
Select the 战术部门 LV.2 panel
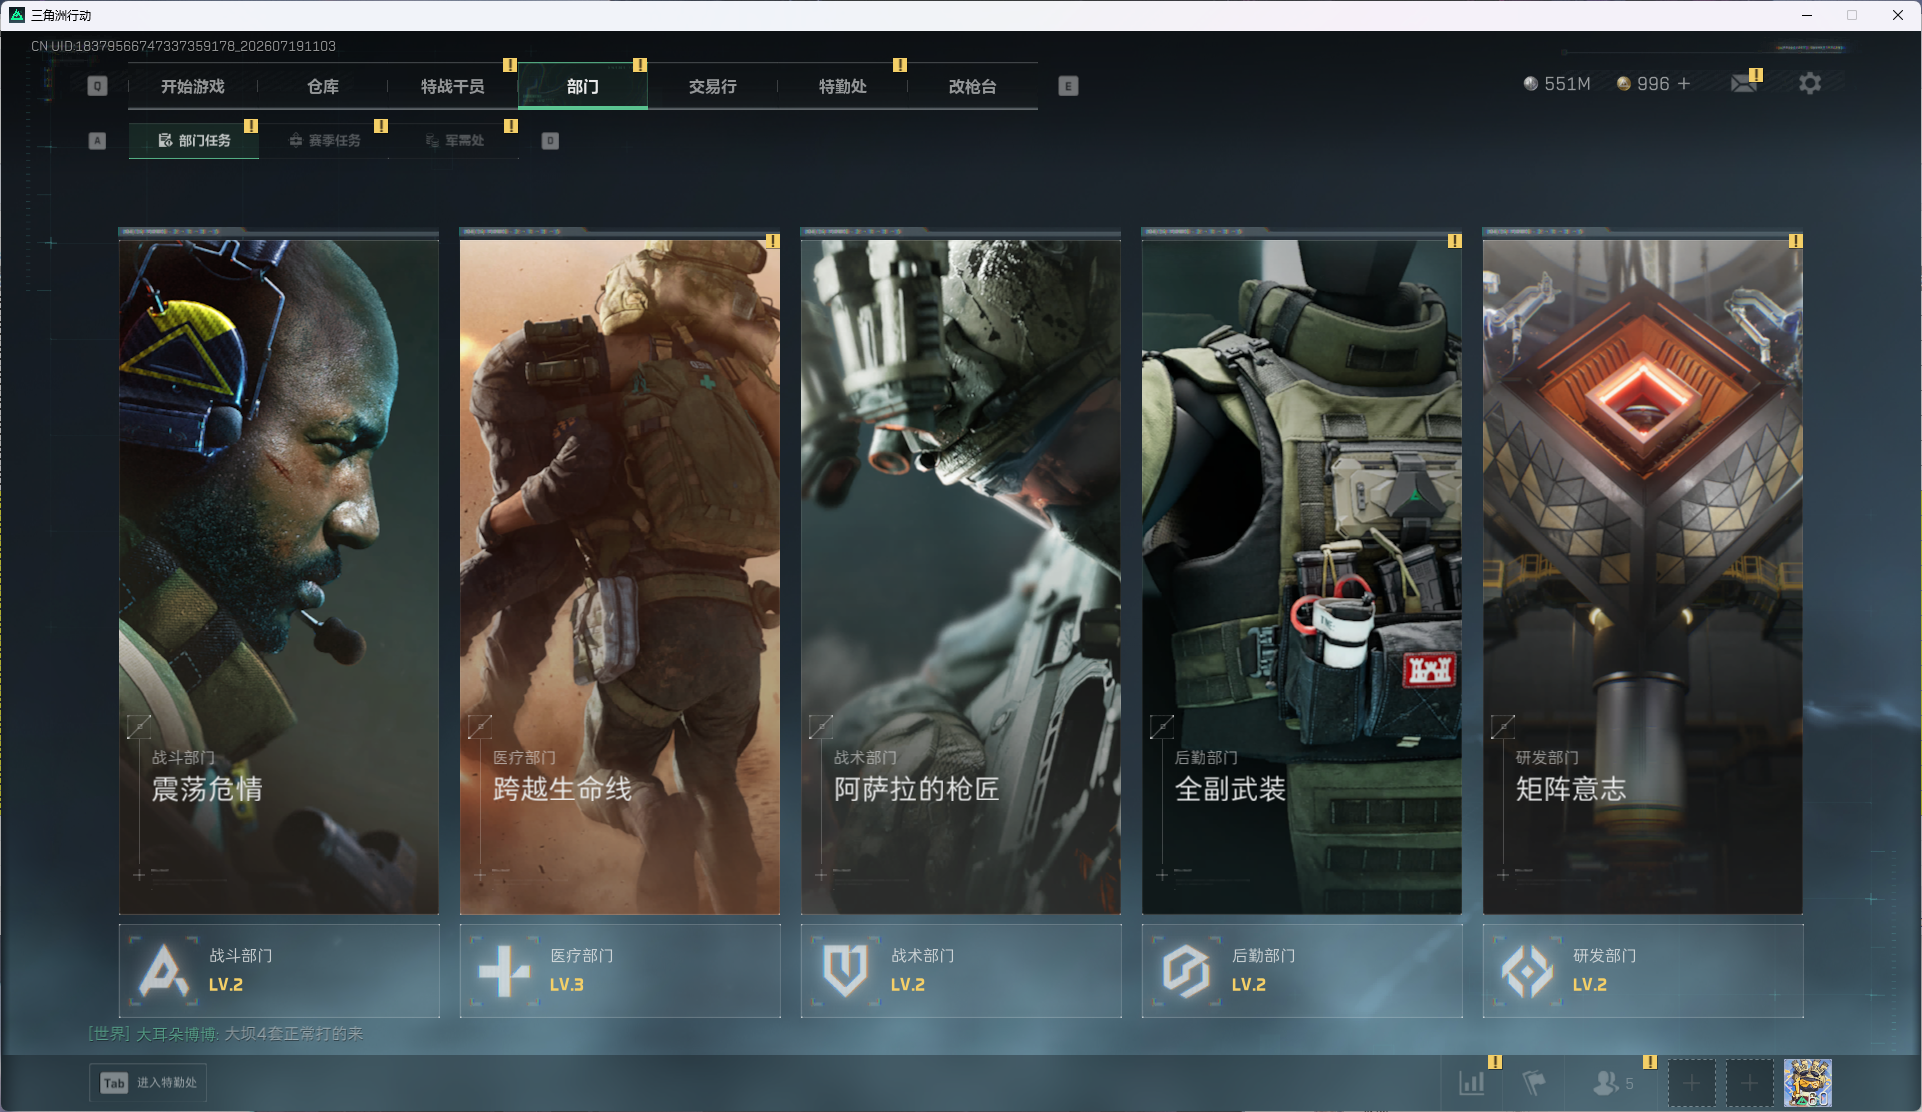coord(961,971)
